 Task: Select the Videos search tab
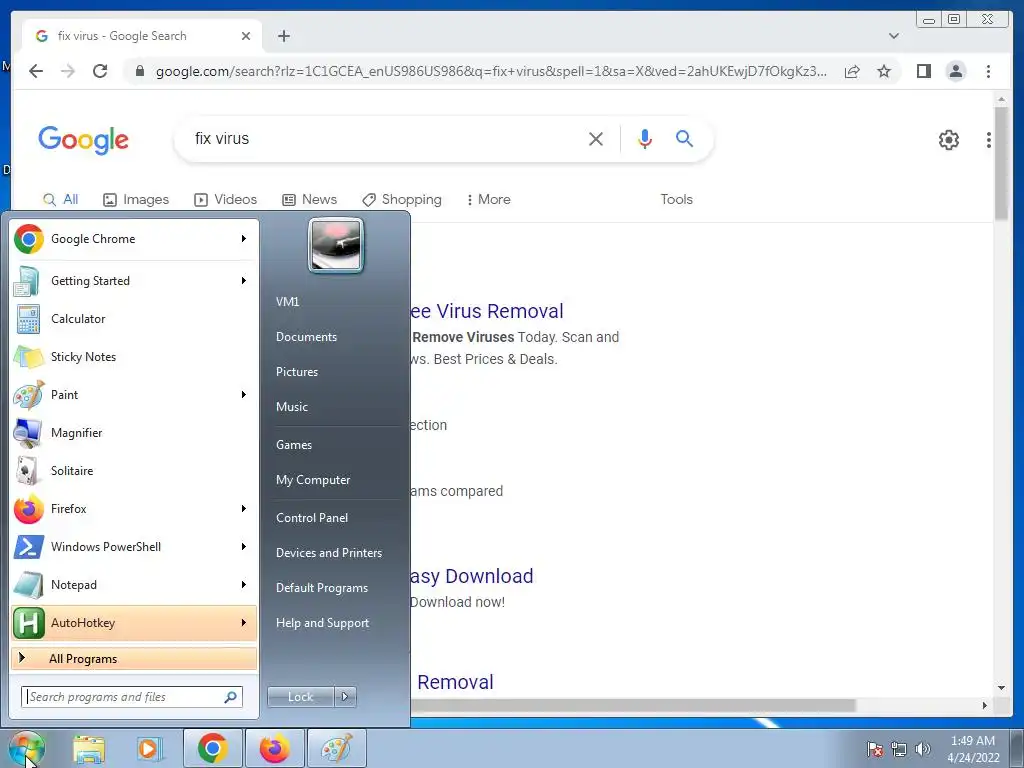click(x=225, y=199)
